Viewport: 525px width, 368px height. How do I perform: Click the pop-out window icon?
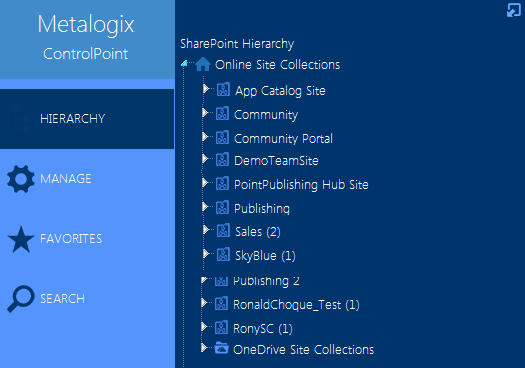(514, 10)
